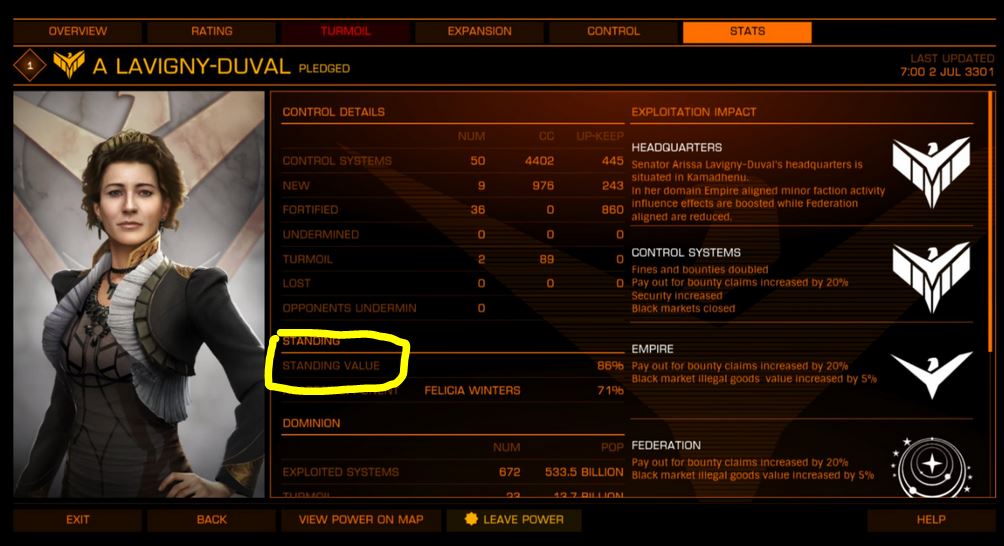
Task: Click the Empire white bird emblem
Action: click(x=932, y=374)
